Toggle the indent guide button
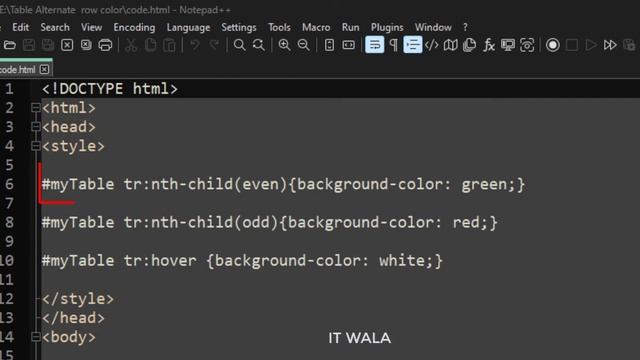This screenshot has height=360, width=640. pyautogui.click(x=413, y=45)
